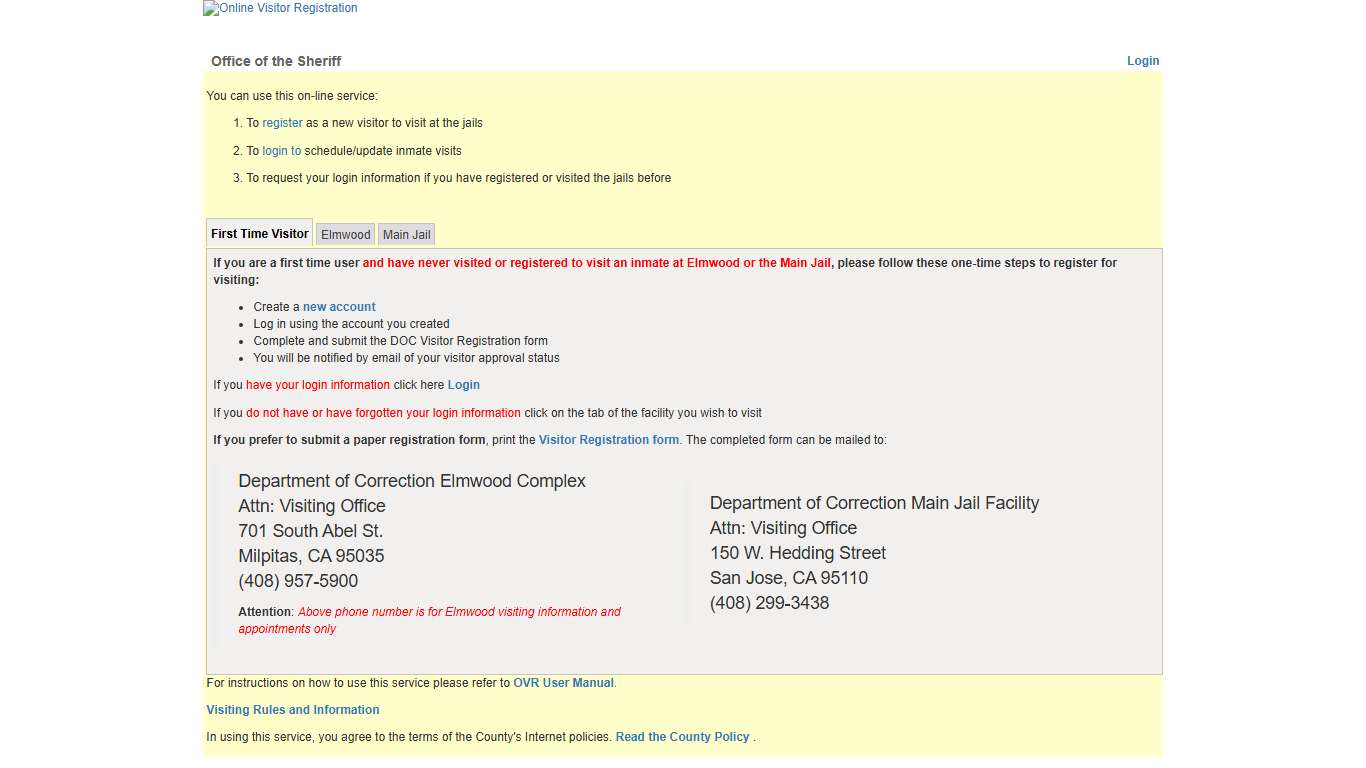View Visiting Rules and Information

pos(293,710)
